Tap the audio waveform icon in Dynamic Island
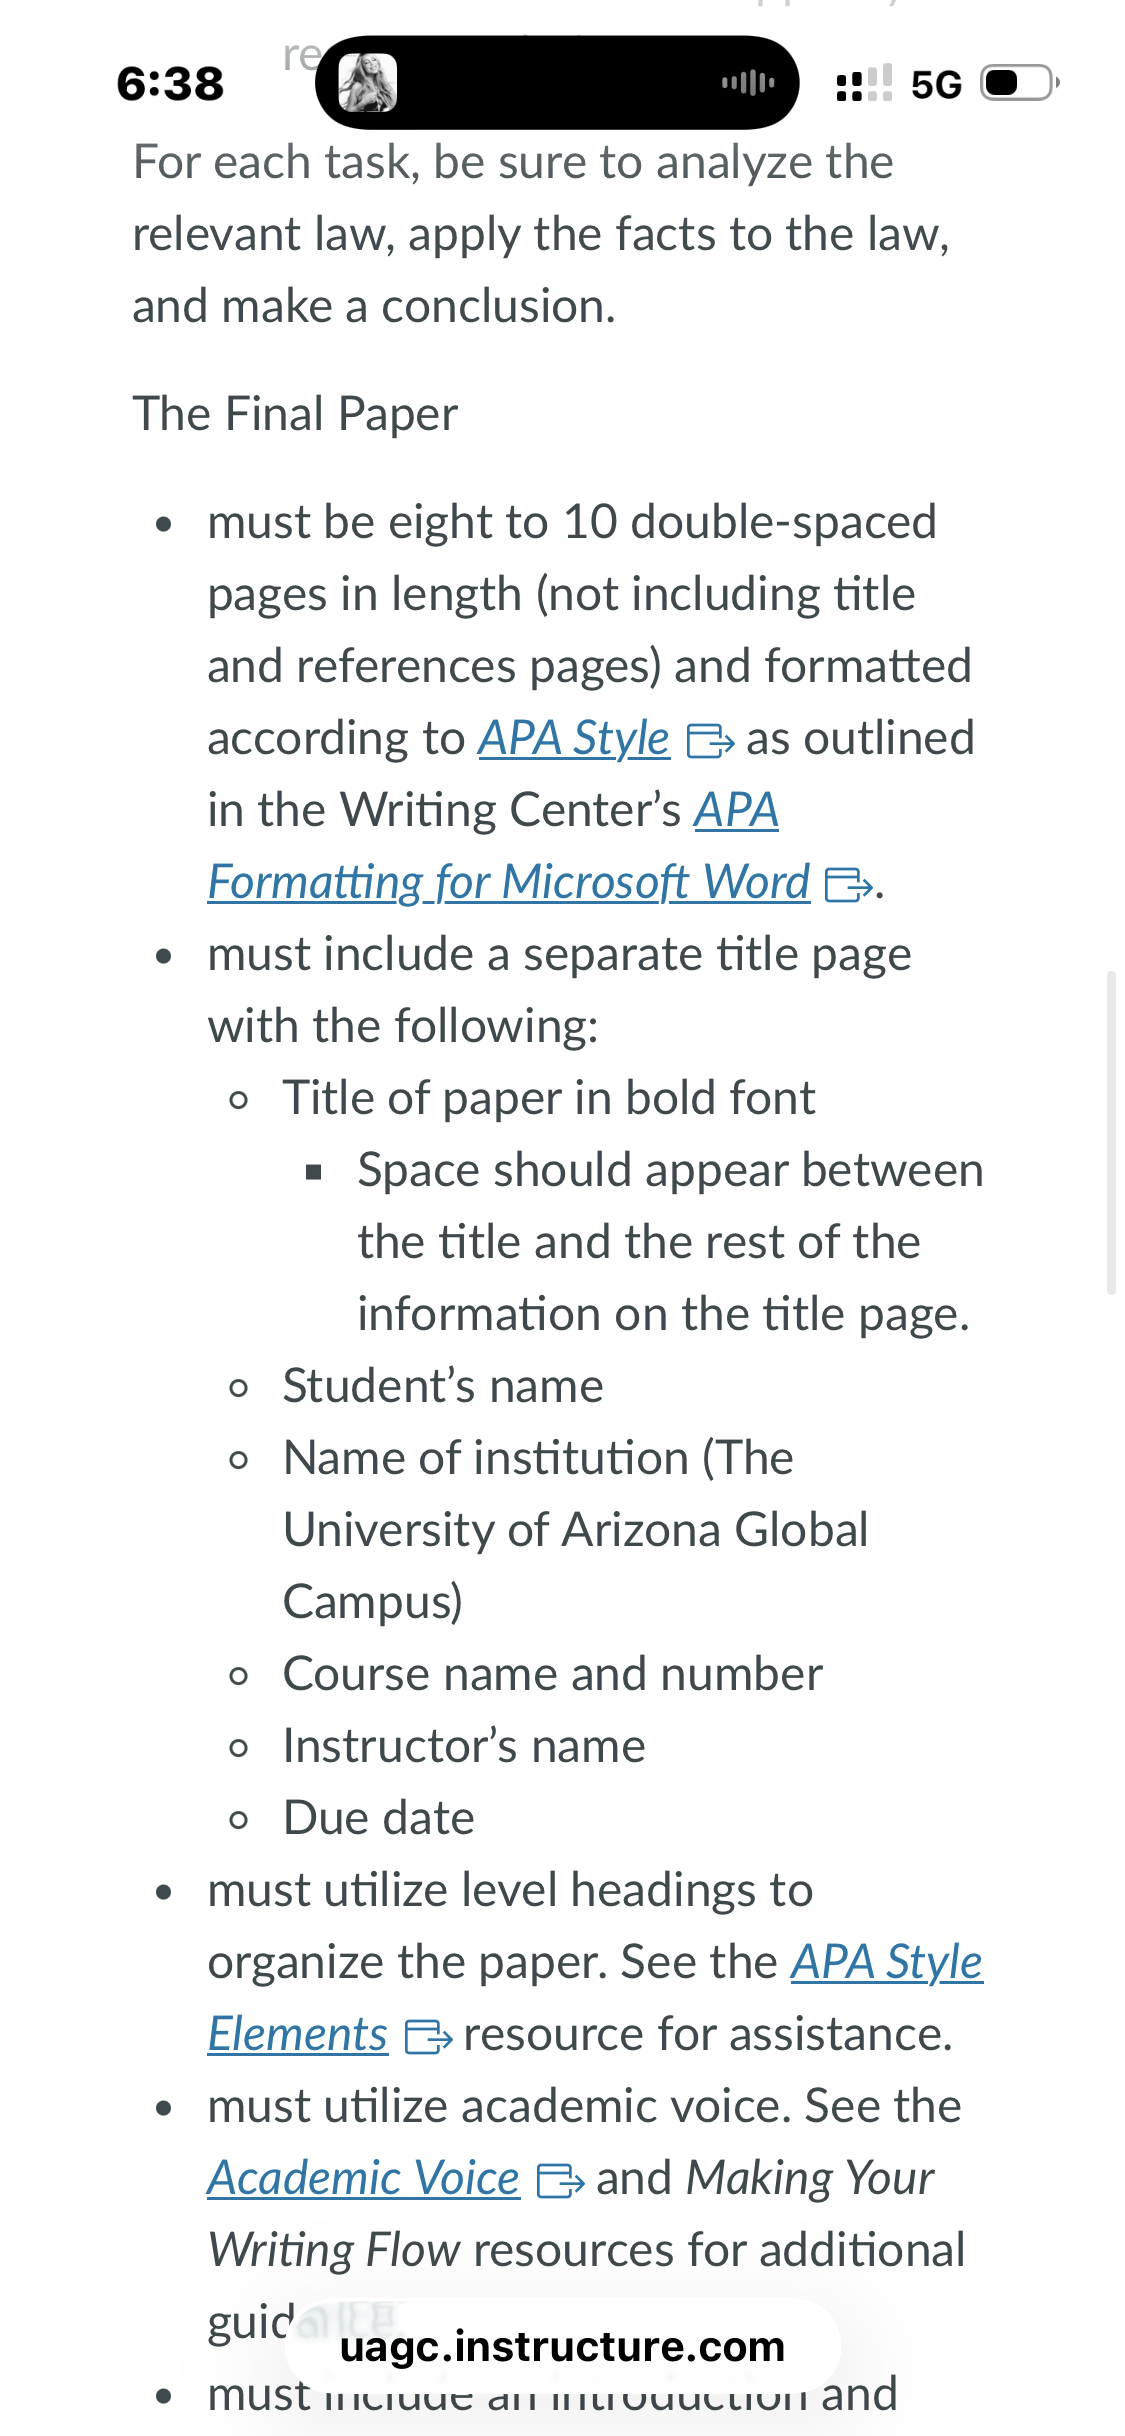 point(748,82)
